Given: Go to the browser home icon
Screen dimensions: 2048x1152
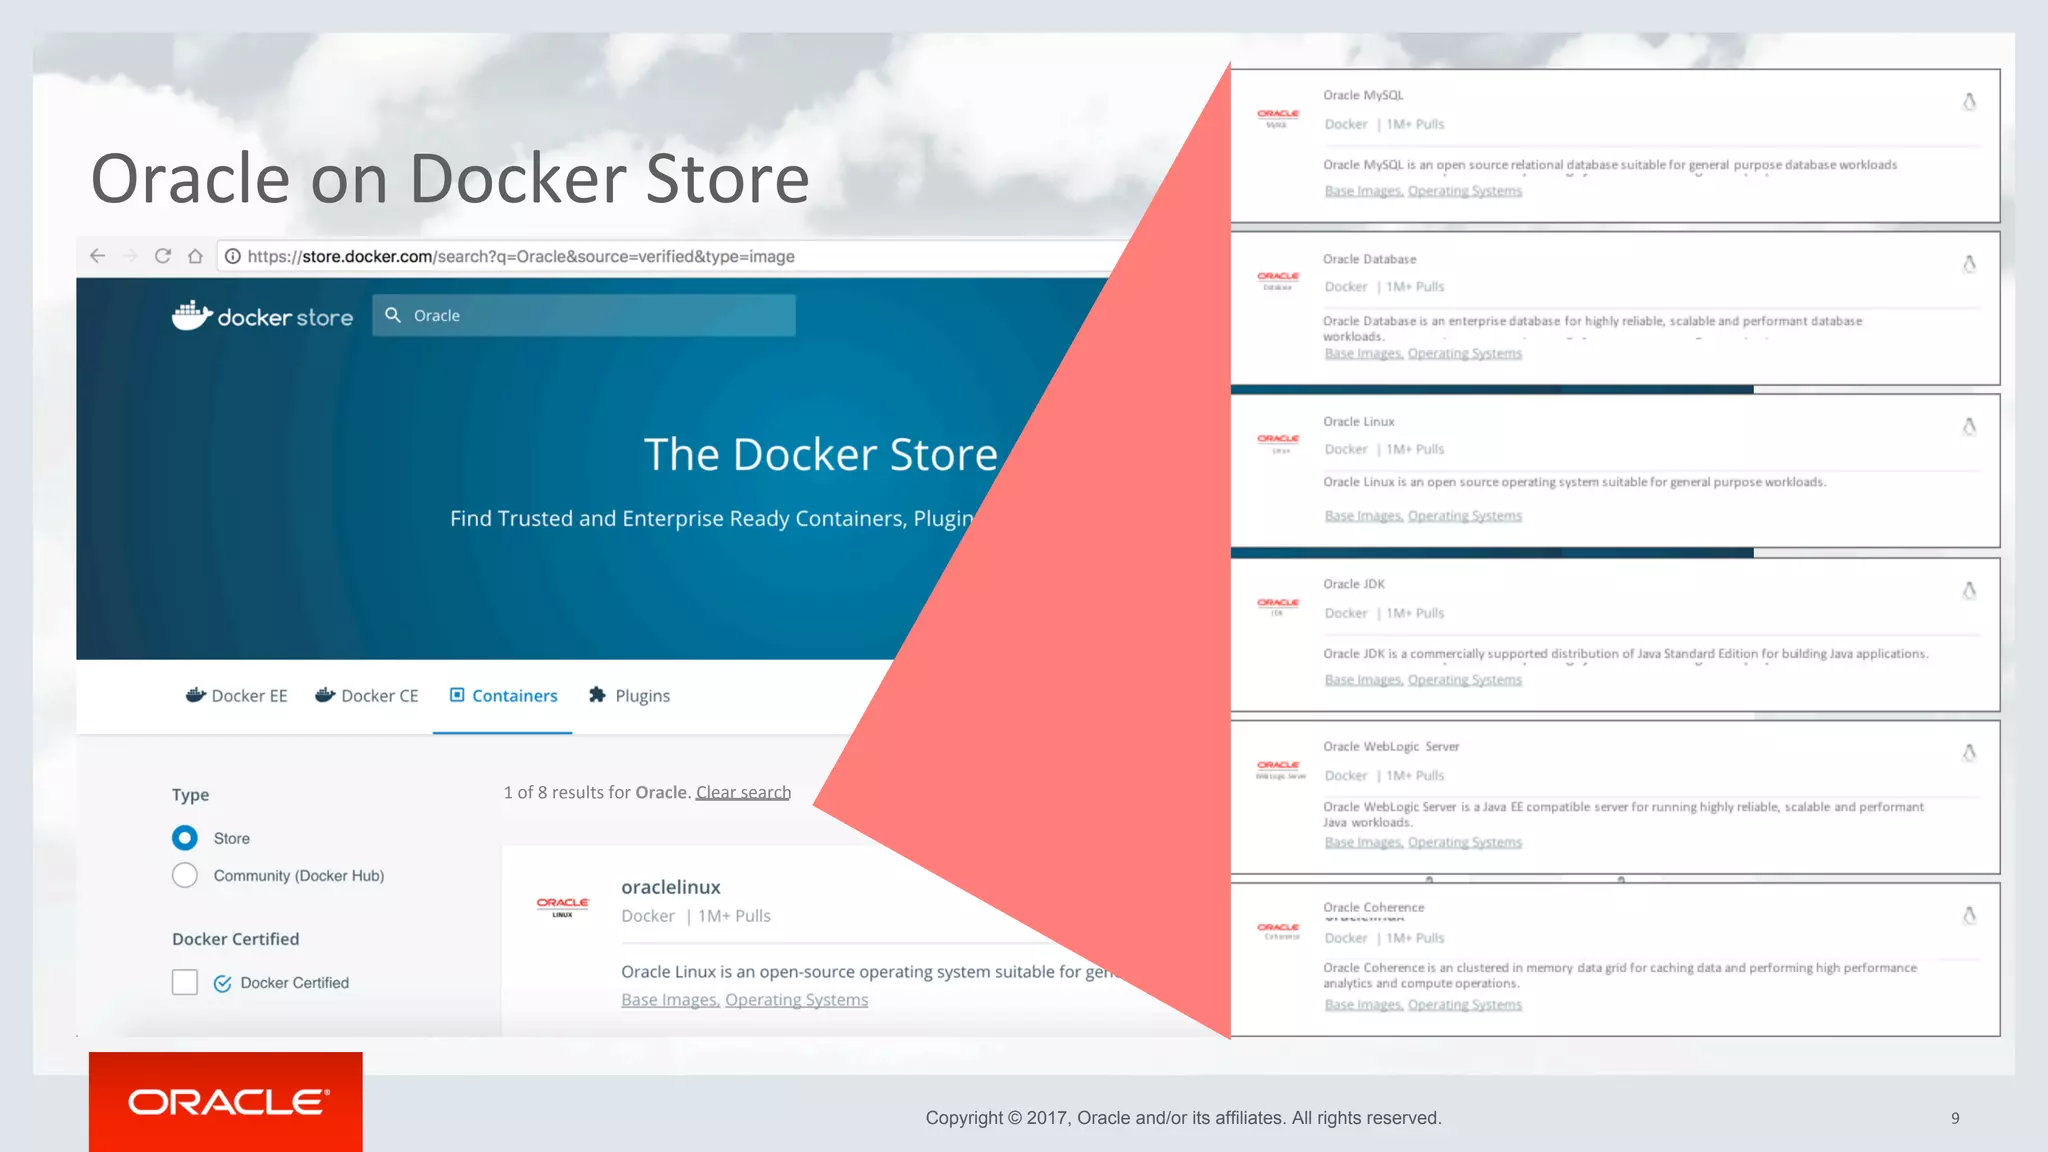Looking at the screenshot, I should (195, 256).
